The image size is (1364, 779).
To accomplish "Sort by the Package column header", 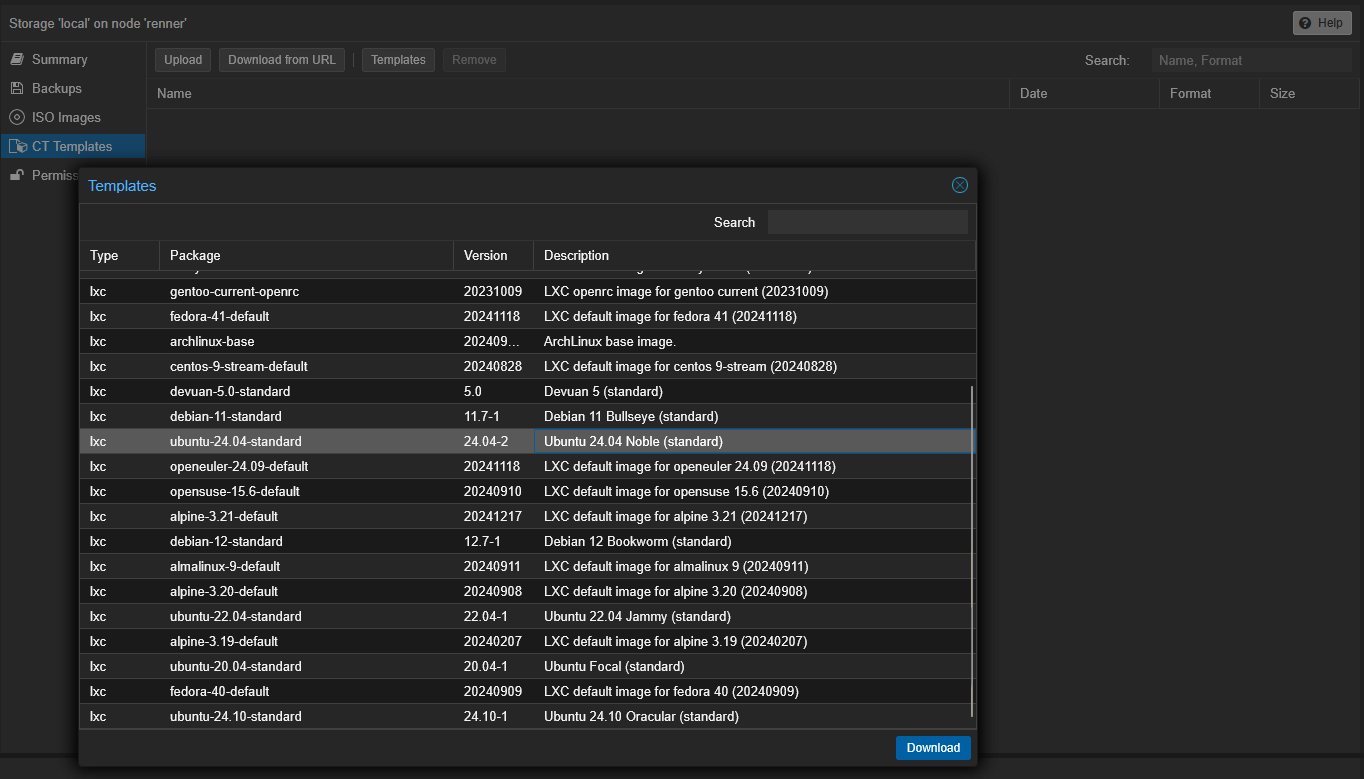I will [x=306, y=256].
